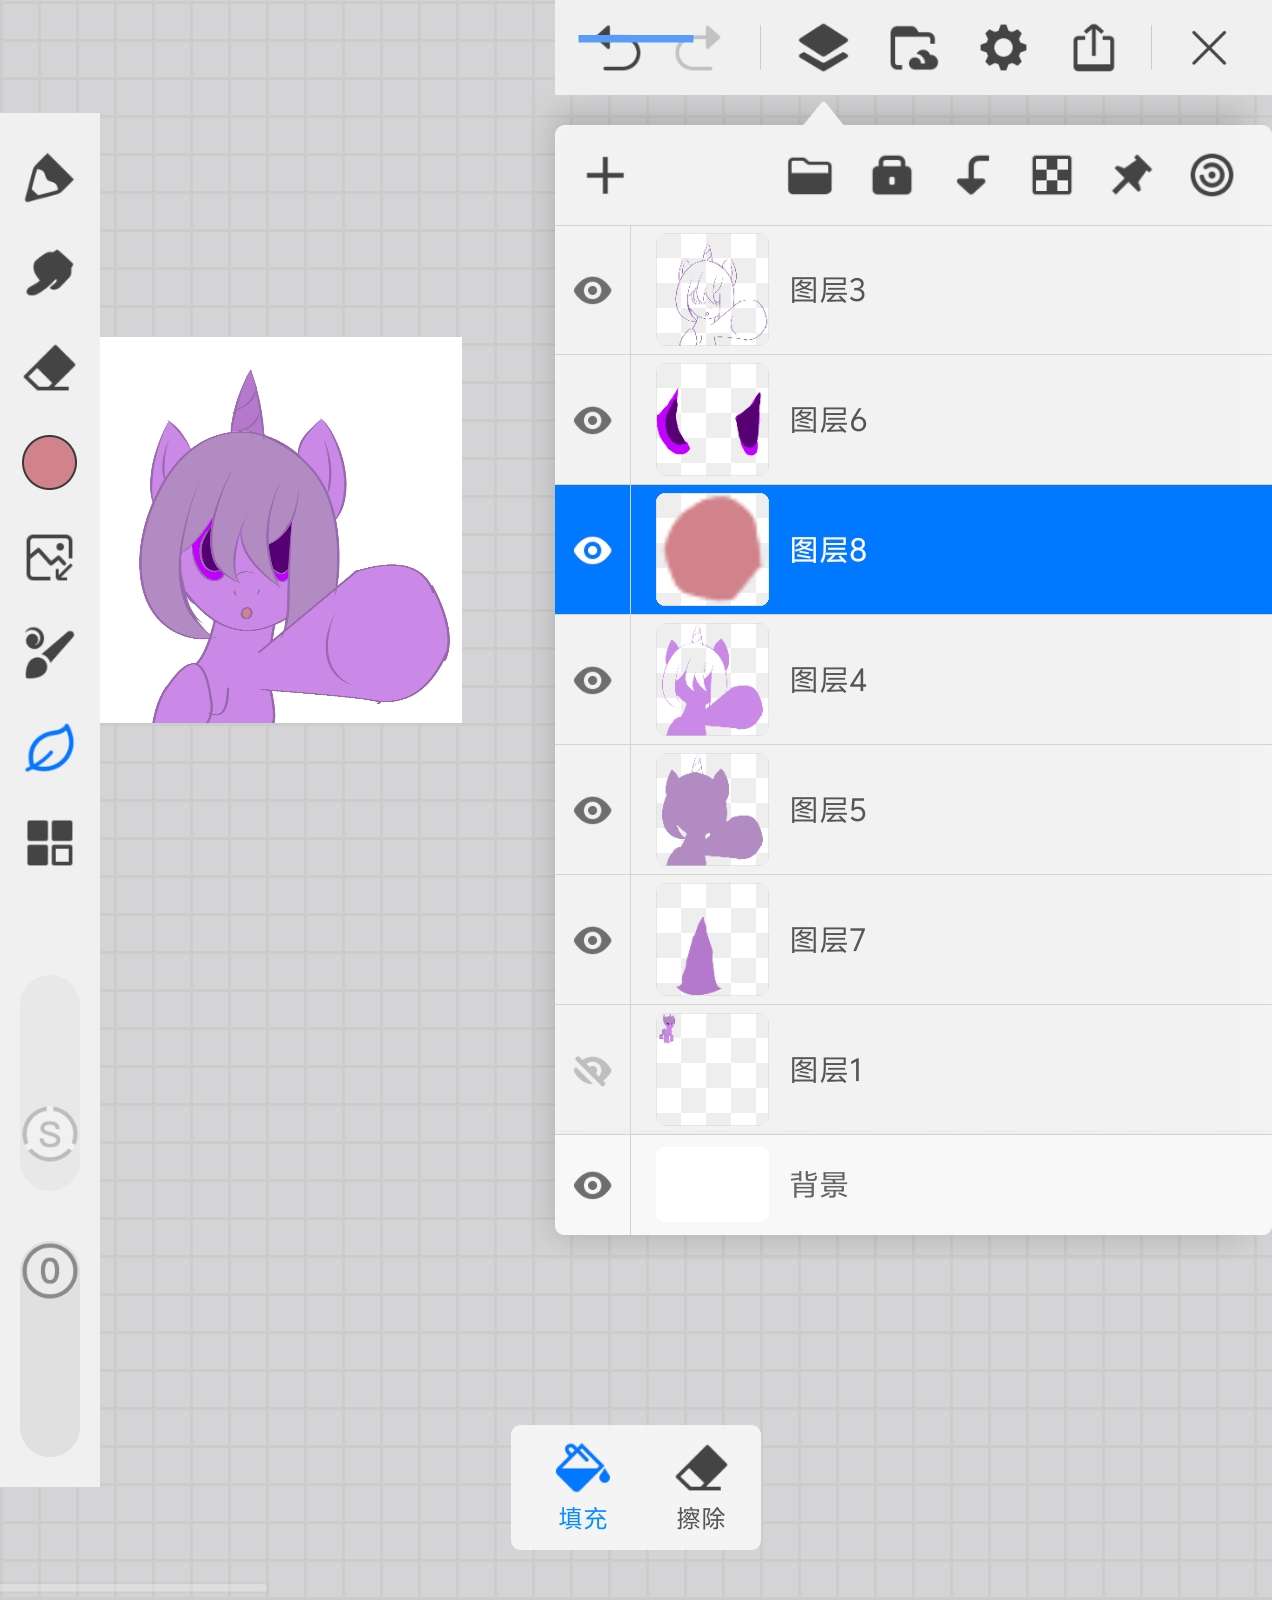
Task: Hide layer 图层5 with eye icon
Action: point(593,810)
